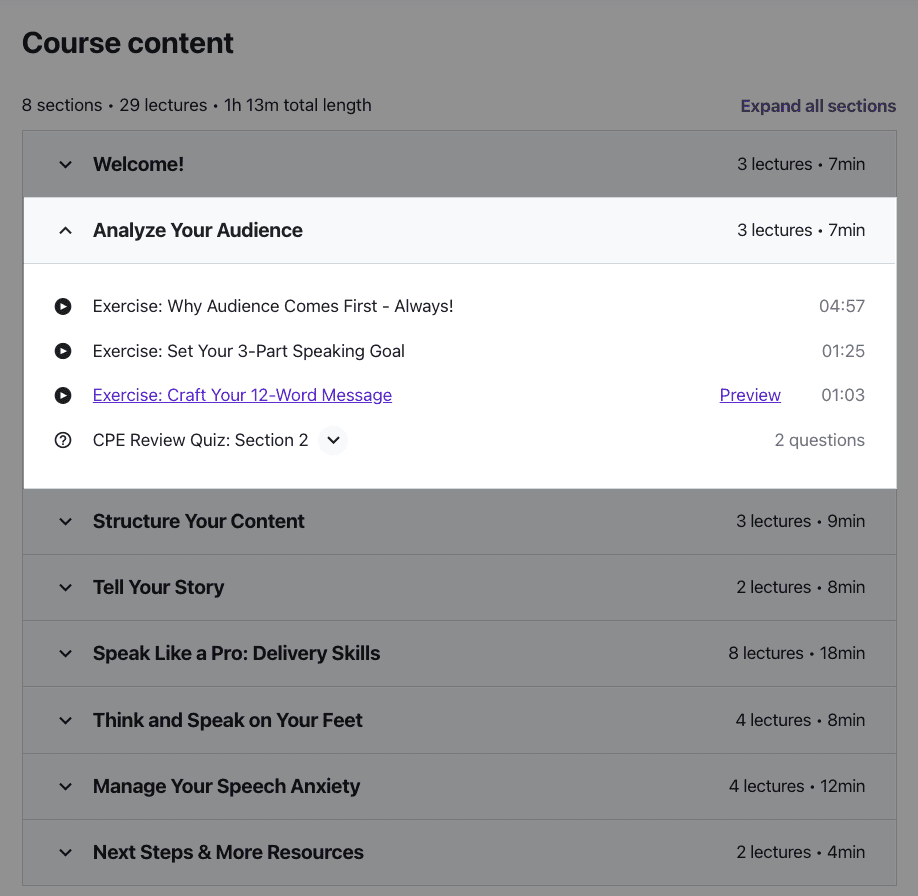Select Exercise: Why Audience Comes First lecture title
Image resolution: width=918 pixels, height=896 pixels.
point(273,306)
